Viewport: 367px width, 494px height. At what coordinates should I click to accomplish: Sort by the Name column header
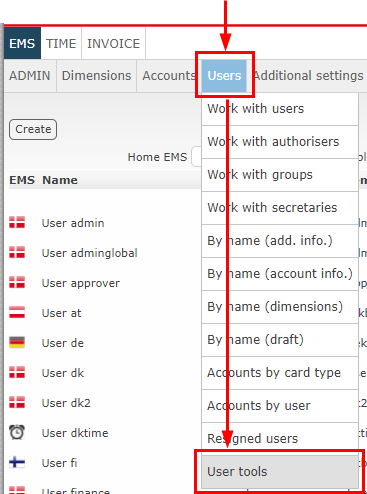point(60,180)
